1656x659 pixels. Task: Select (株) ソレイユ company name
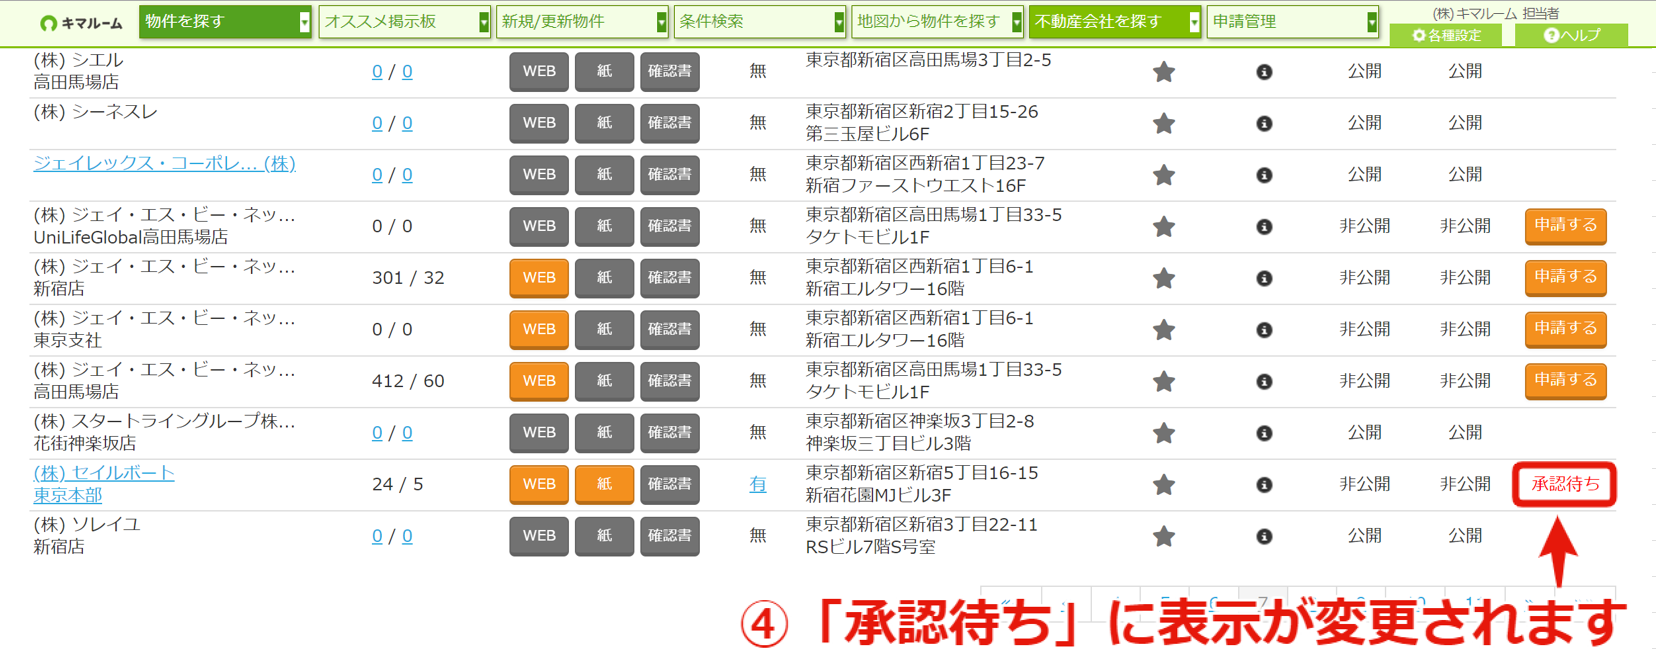point(87,525)
